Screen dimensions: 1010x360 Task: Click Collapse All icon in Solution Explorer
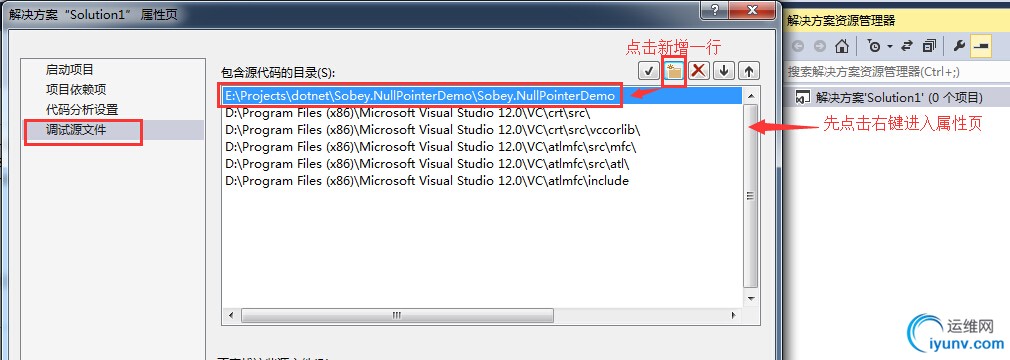pos(929,46)
